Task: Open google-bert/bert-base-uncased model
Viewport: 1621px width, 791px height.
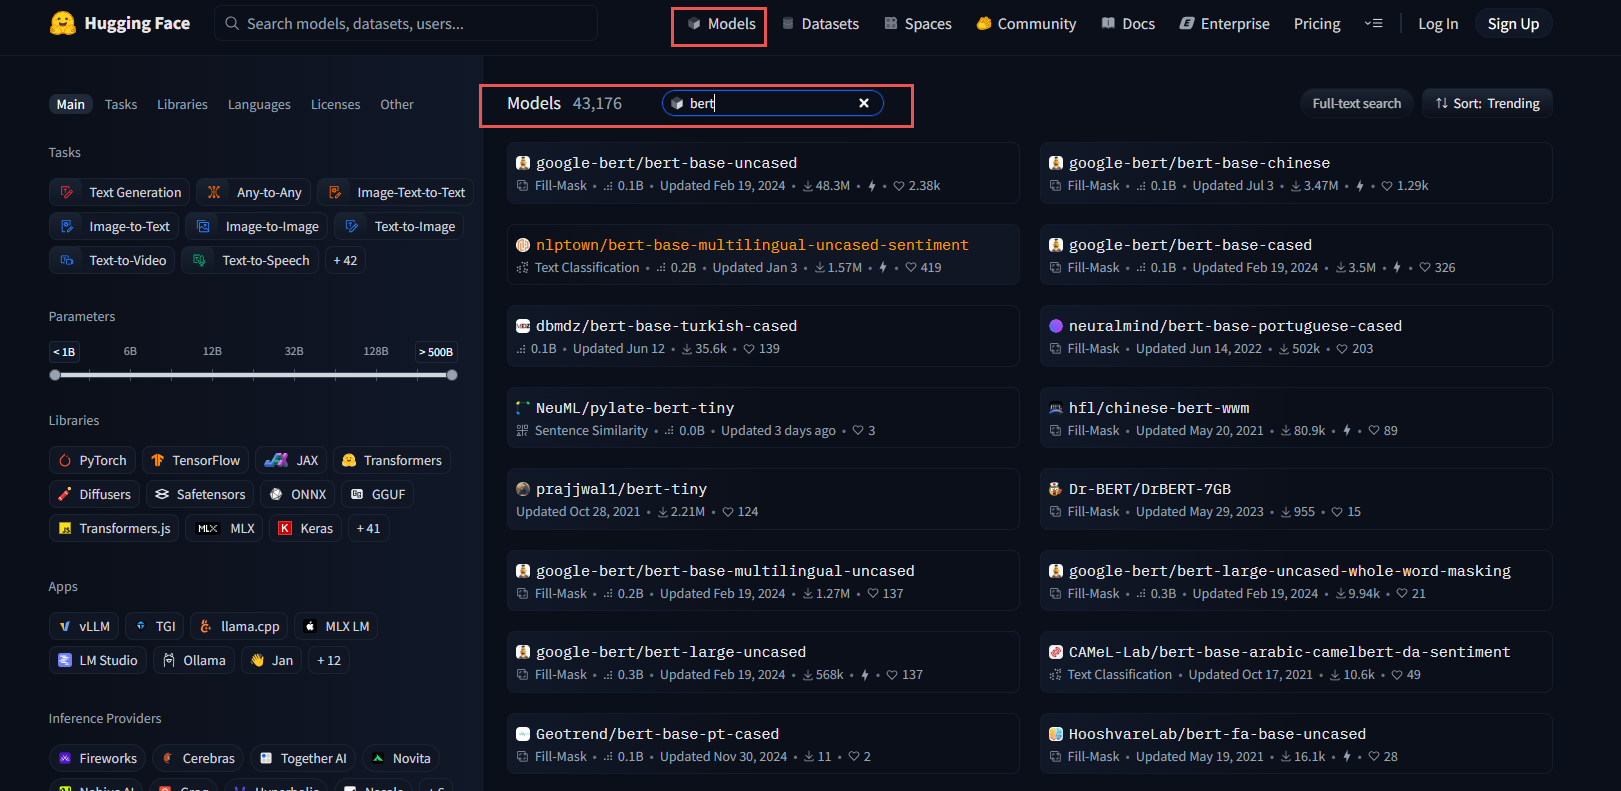Action: (763, 173)
